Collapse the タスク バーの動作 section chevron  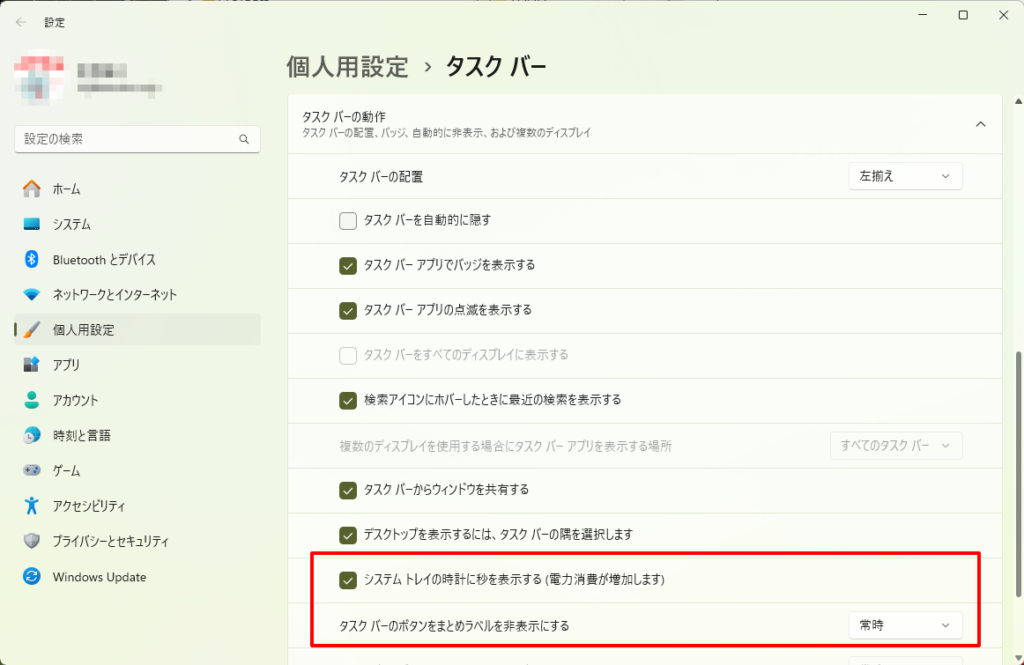tap(980, 124)
